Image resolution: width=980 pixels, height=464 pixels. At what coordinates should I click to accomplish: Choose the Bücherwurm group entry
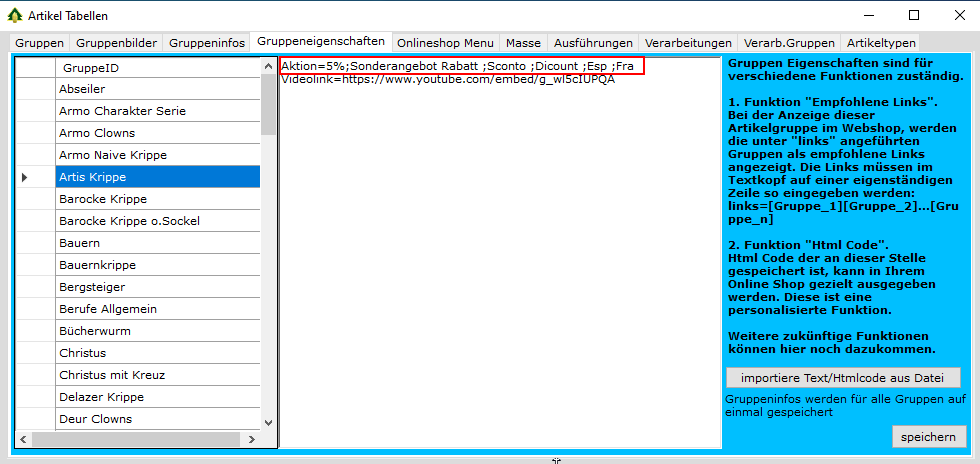click(x=157, y=331)
